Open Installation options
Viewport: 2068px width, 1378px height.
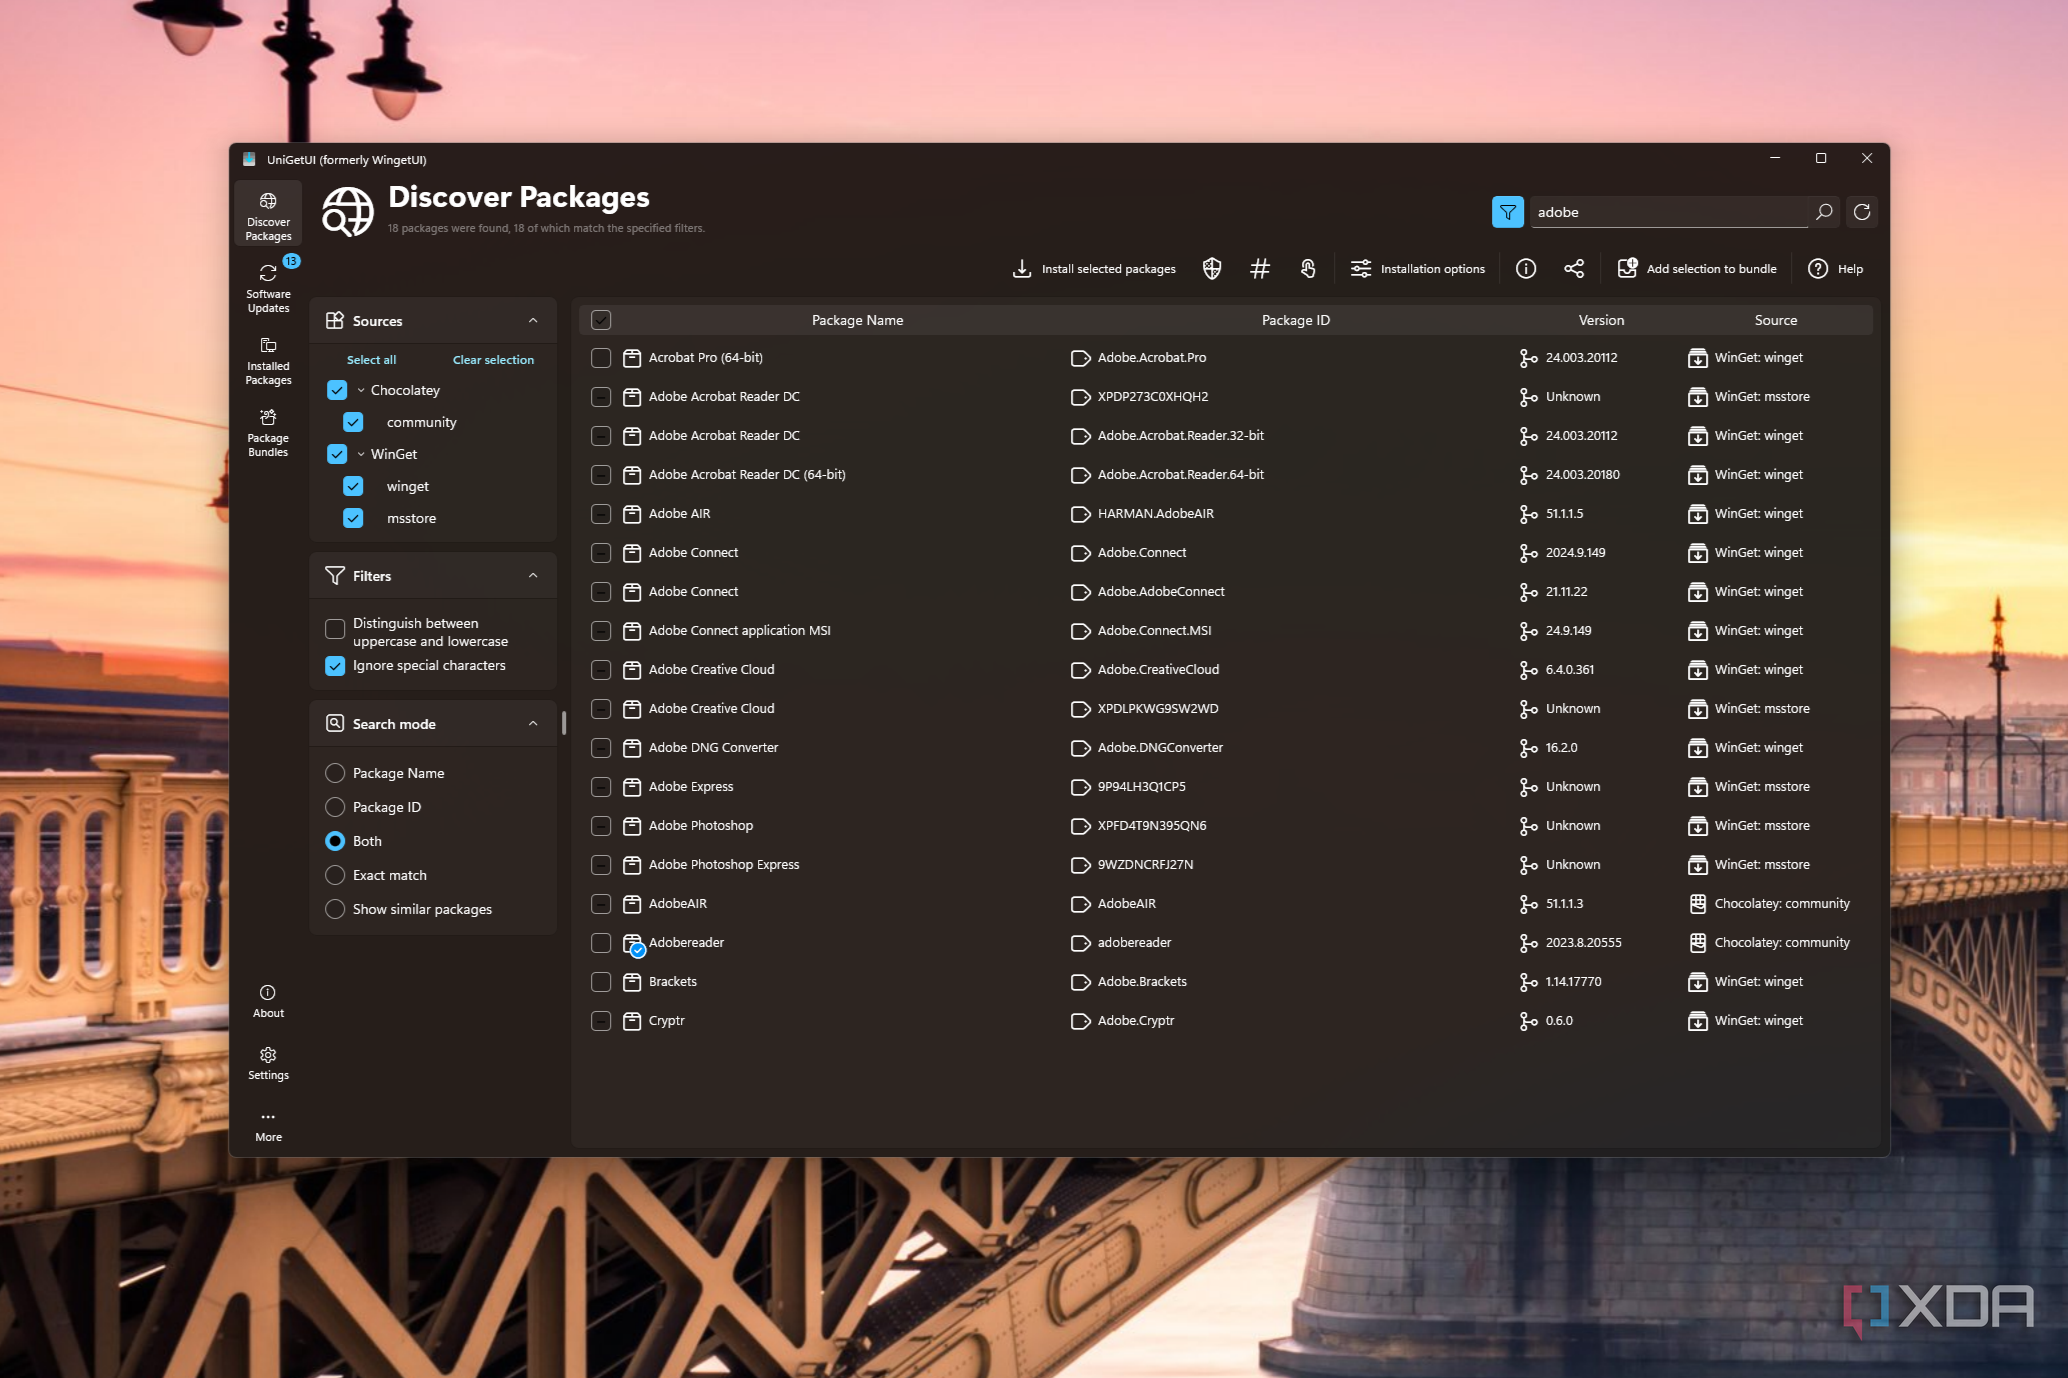[1418, 268]
